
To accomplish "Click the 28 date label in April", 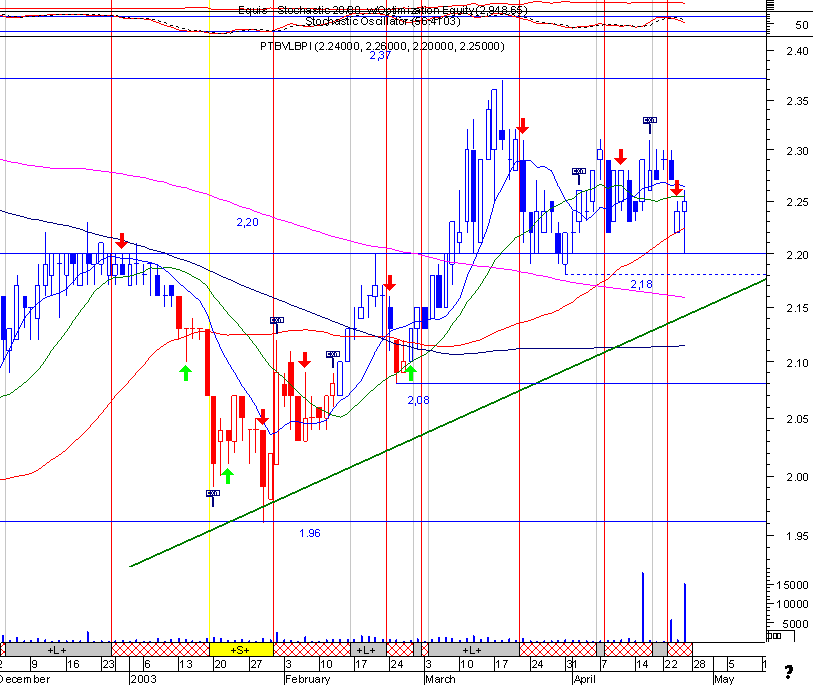I will point(699,664).
